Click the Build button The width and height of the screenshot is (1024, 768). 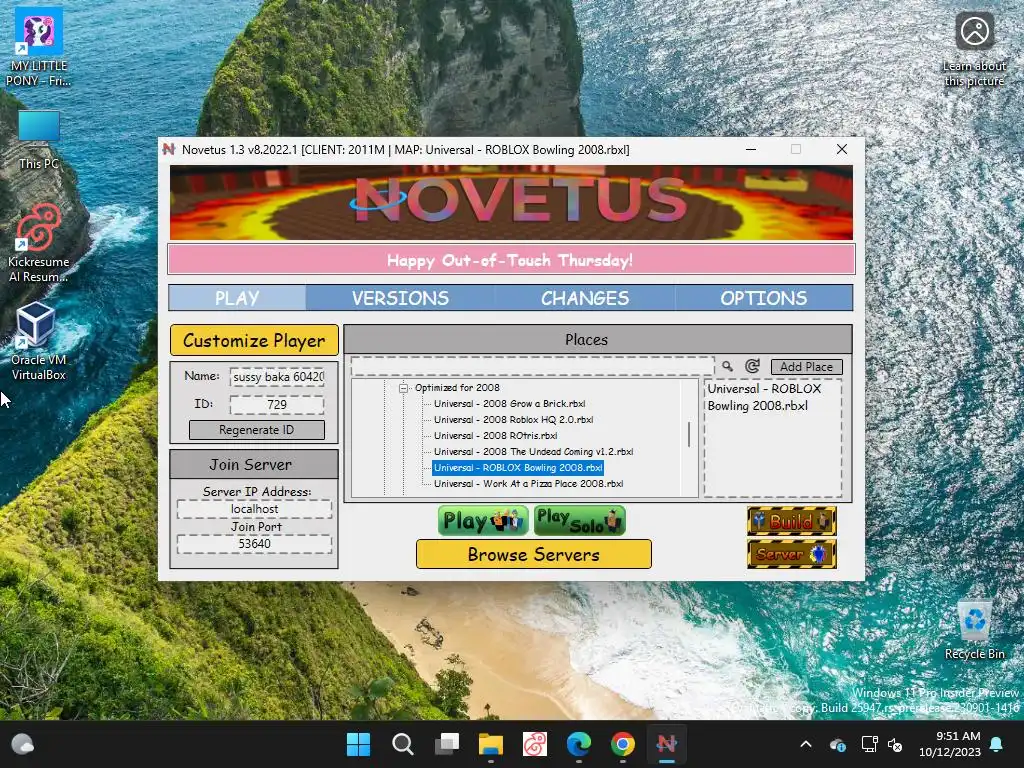tap(792, 521)
